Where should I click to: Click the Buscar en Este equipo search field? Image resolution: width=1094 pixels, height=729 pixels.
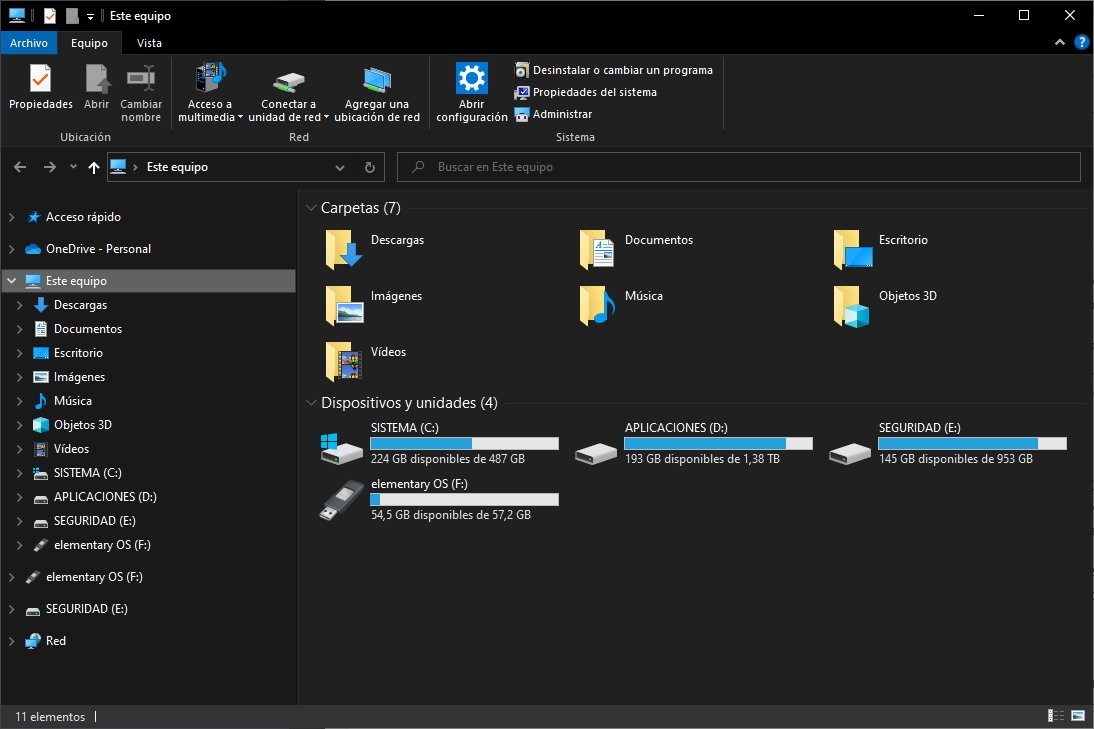tap(739, 167)
